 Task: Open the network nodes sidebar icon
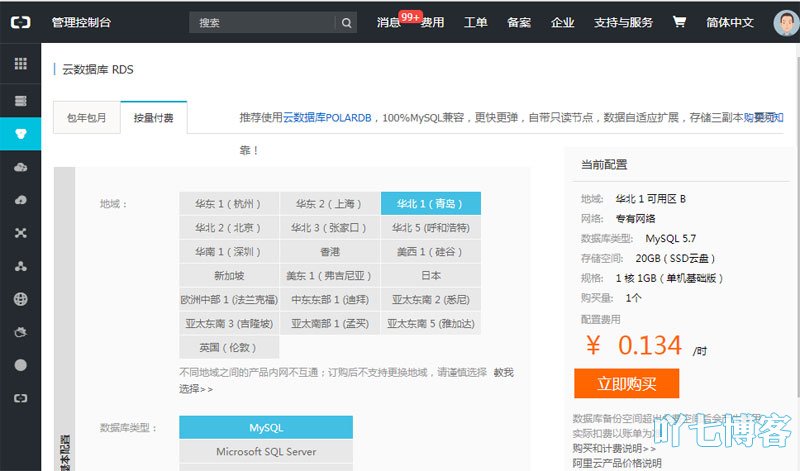point(20,233)
